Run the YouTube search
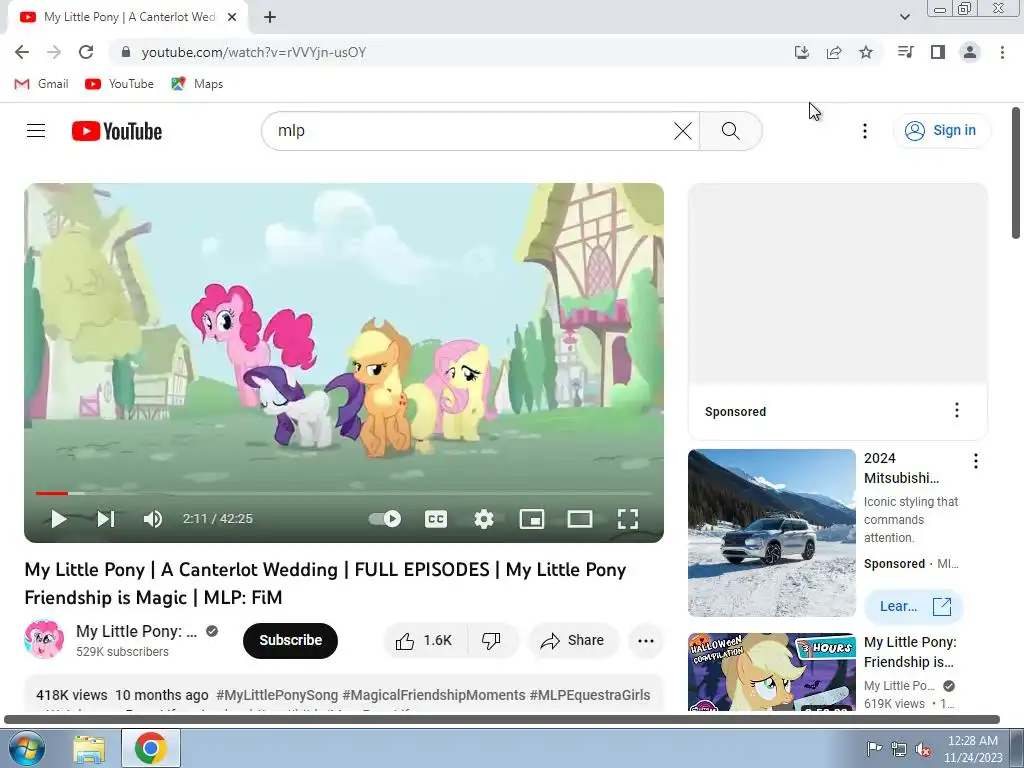This screenshot has height=768, width=1024. 731,131
